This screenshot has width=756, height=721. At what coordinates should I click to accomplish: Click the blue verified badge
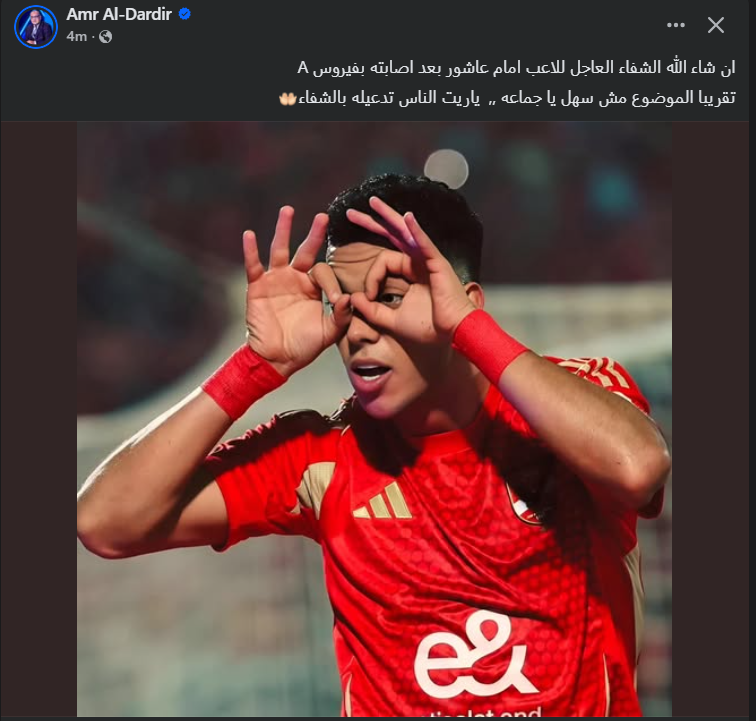click(x=184, y=14)
